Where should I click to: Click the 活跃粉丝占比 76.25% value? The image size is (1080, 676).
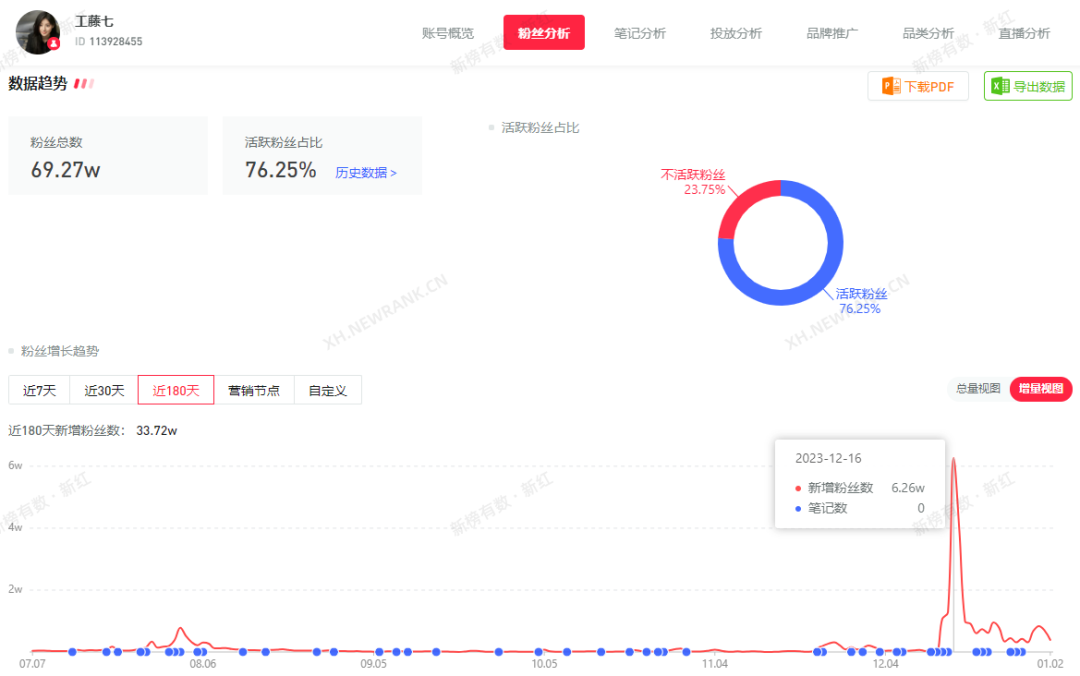tap(280, 170)
